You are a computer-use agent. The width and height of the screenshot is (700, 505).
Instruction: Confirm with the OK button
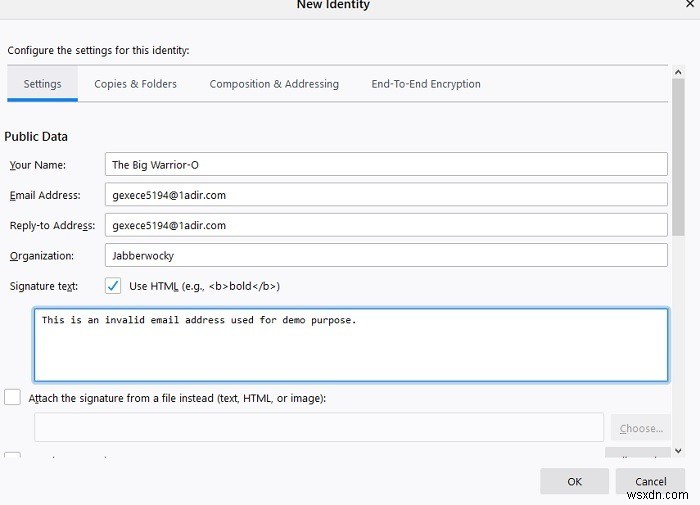coord(575,481)
